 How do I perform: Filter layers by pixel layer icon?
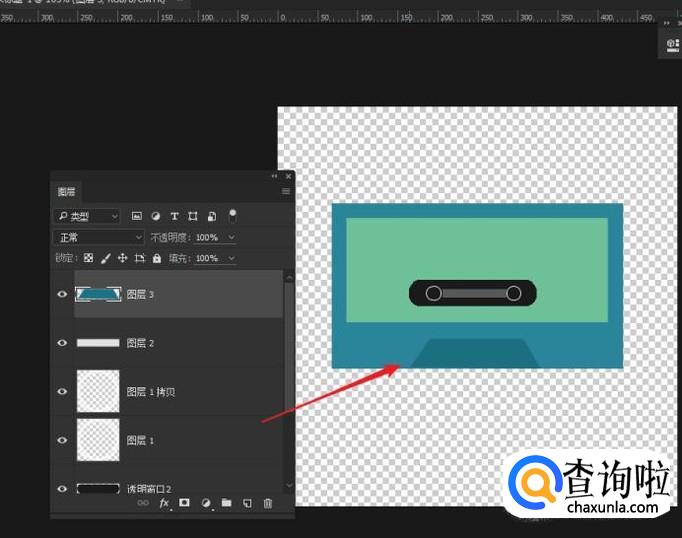click(x=137, y=216)
